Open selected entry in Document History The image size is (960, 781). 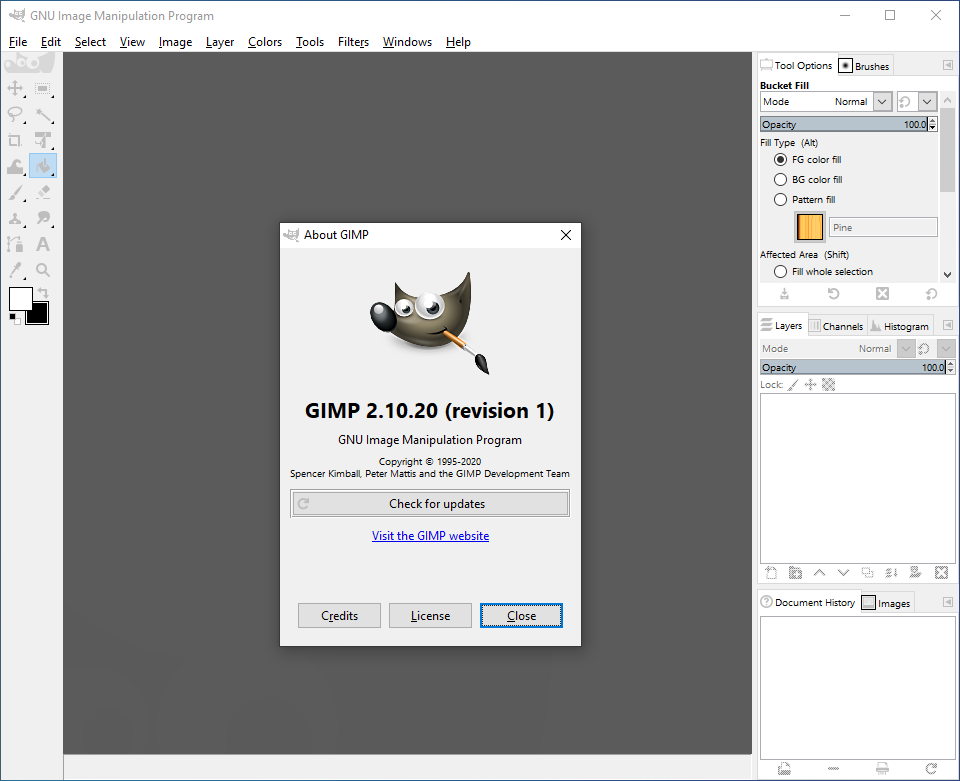[x=784, y=769]
